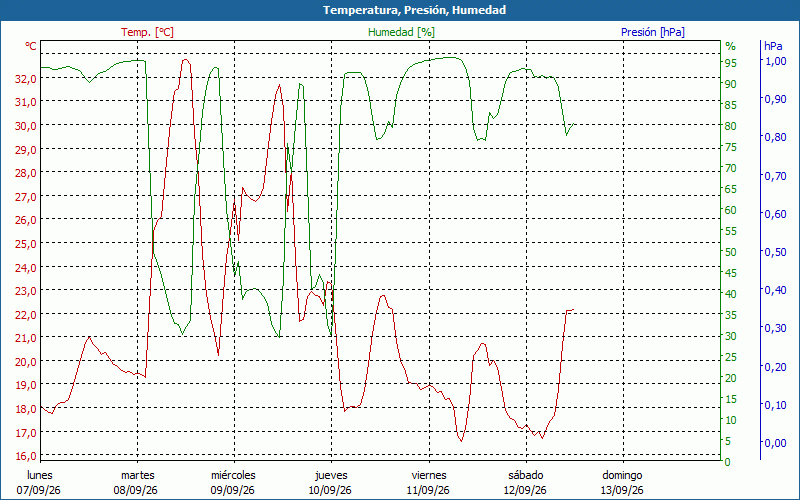This screenshot has height=500, width=800.
Task: Click the 60 humidity axis value
Action: [x=731, y=210]
